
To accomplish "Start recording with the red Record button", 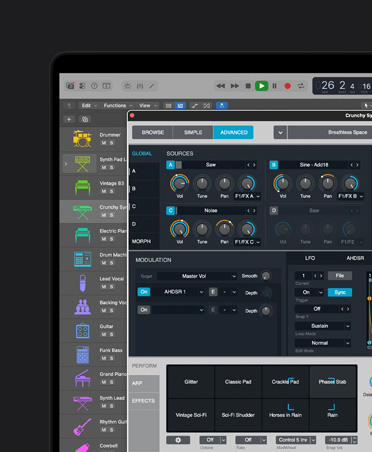I will click(x=287, y=86).
